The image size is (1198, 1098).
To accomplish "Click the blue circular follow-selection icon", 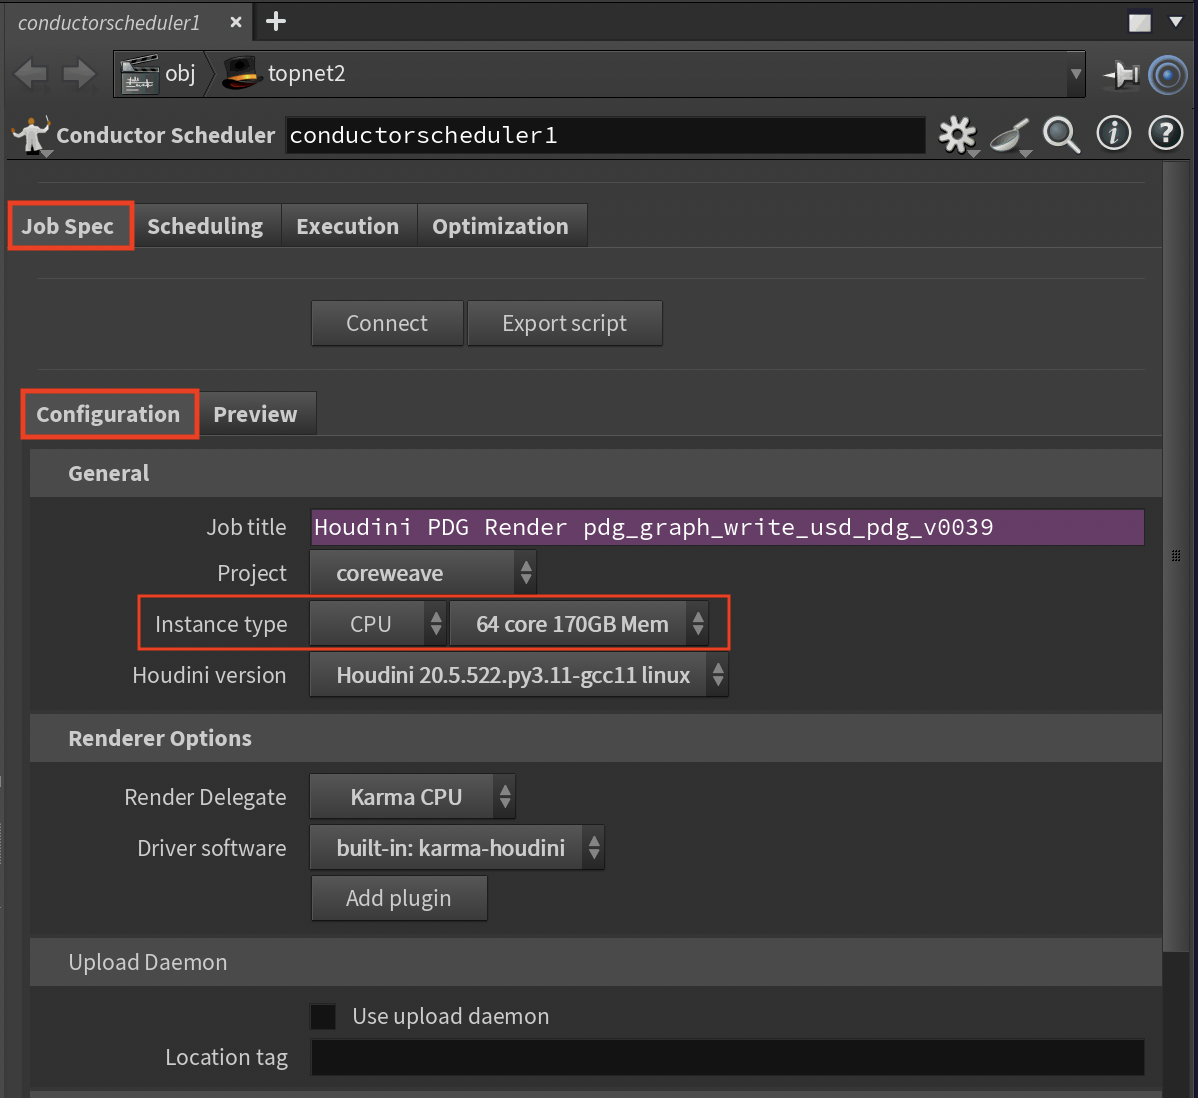I will [x=1167, y=75].
